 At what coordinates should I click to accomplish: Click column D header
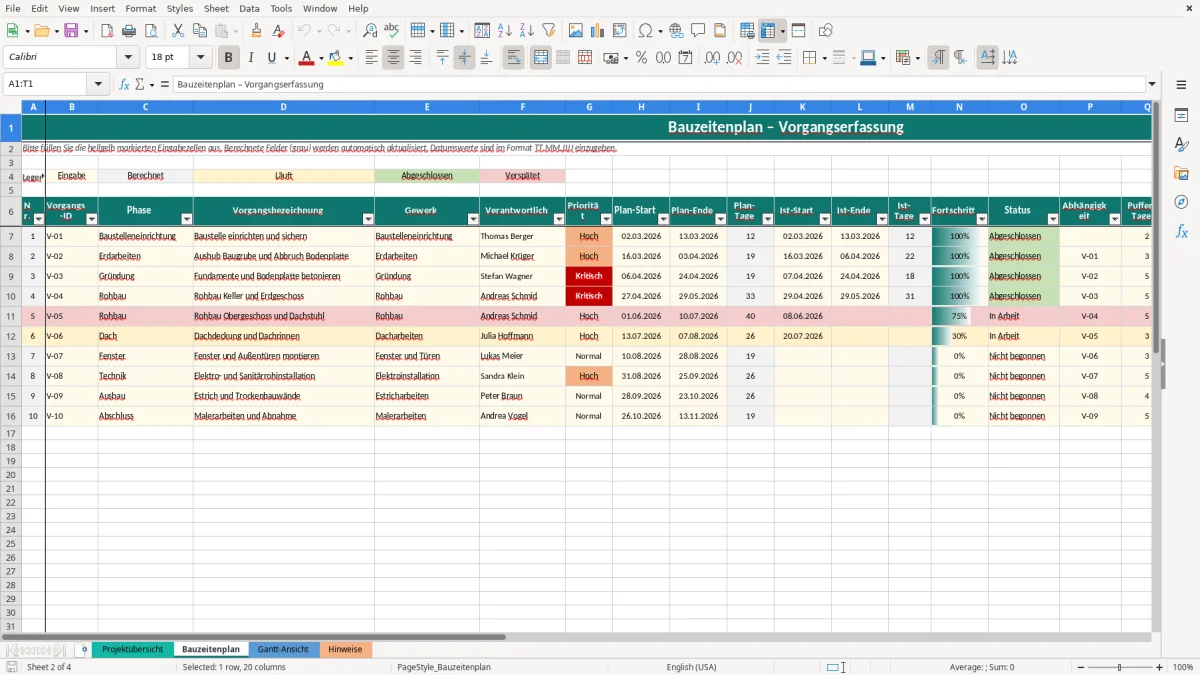(x=283, y=107)
